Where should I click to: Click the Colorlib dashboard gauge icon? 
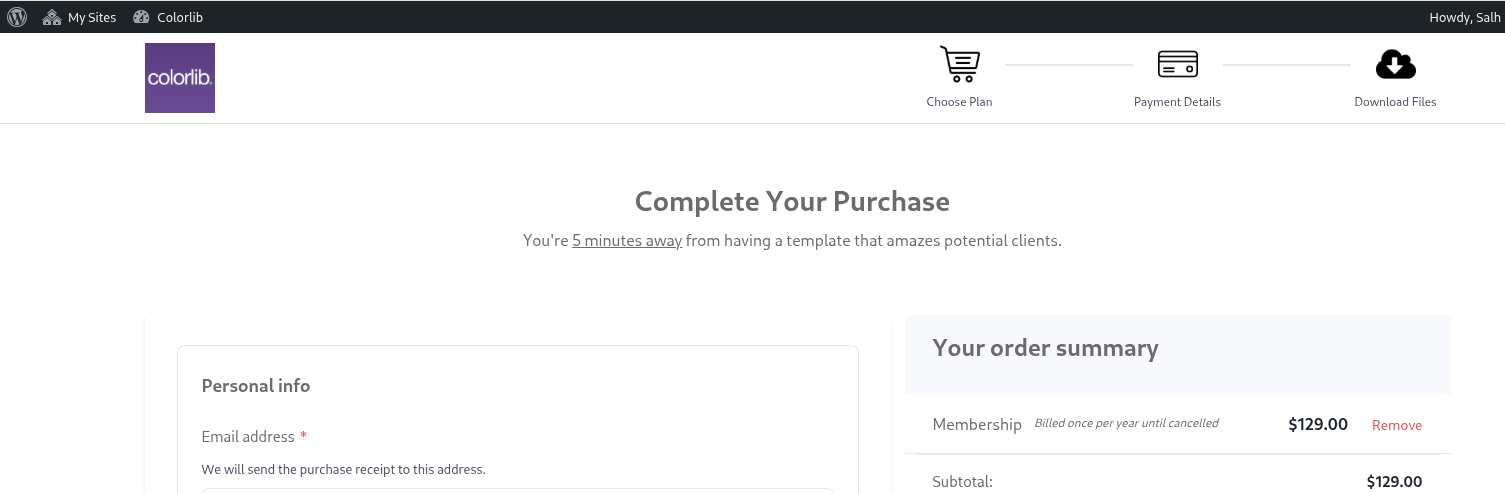tap(141, 17)
